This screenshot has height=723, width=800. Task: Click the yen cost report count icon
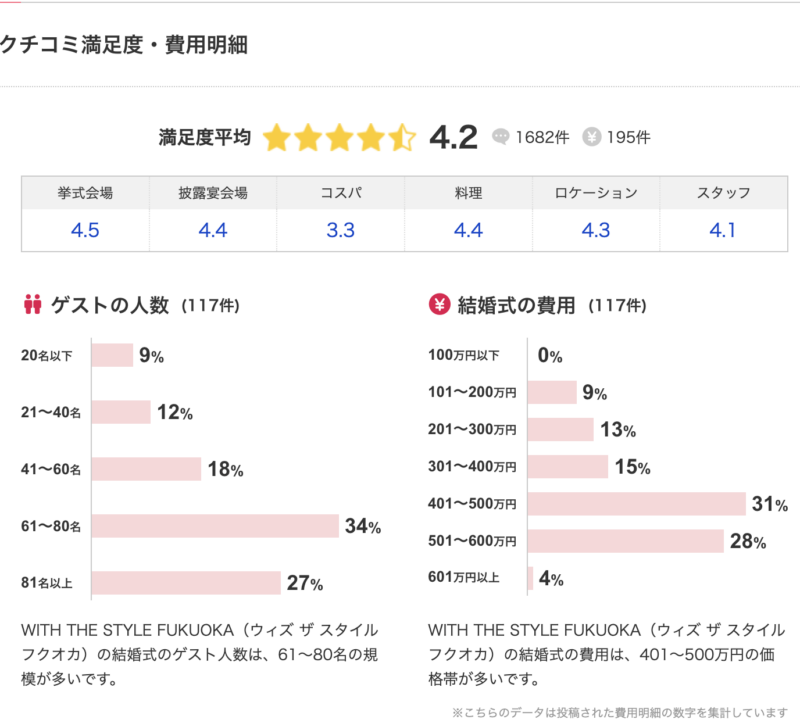(591, 138)
